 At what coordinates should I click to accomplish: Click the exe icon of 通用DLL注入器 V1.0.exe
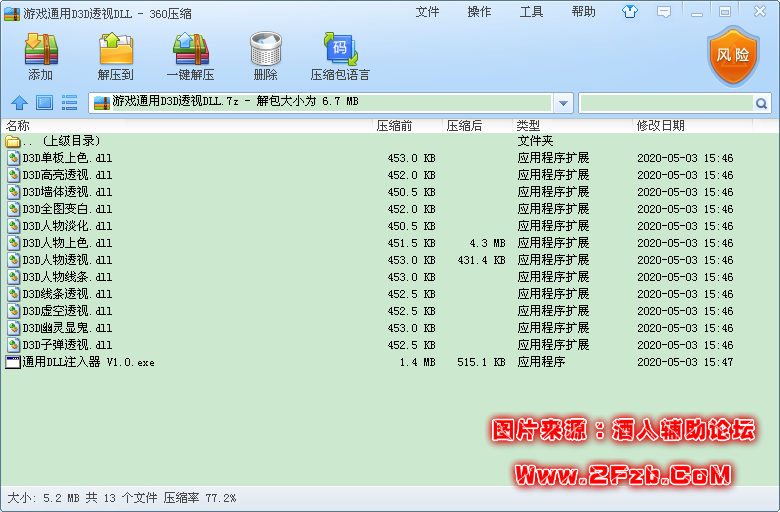[12, 362]
